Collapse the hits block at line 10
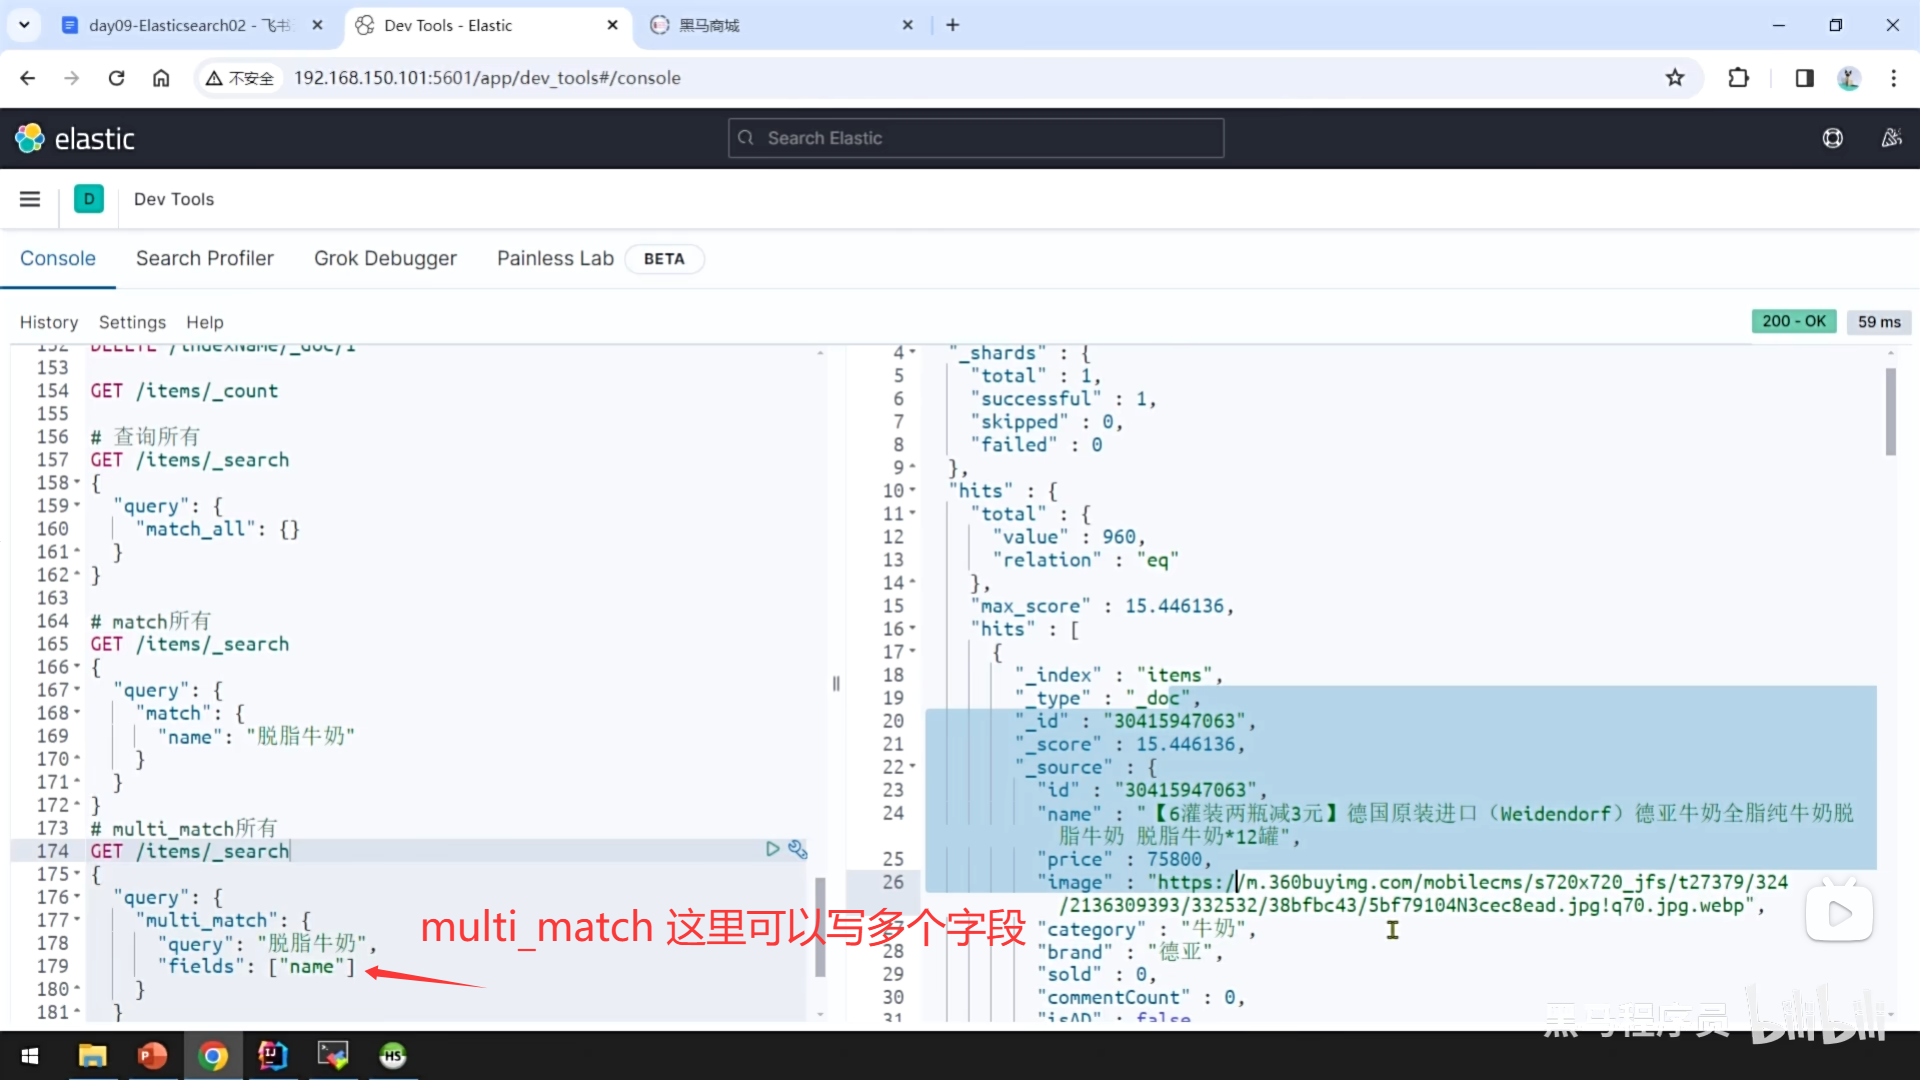 coord(912,491)
